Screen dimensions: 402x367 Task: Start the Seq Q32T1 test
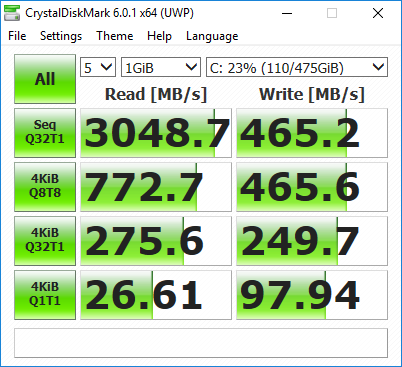45,133
